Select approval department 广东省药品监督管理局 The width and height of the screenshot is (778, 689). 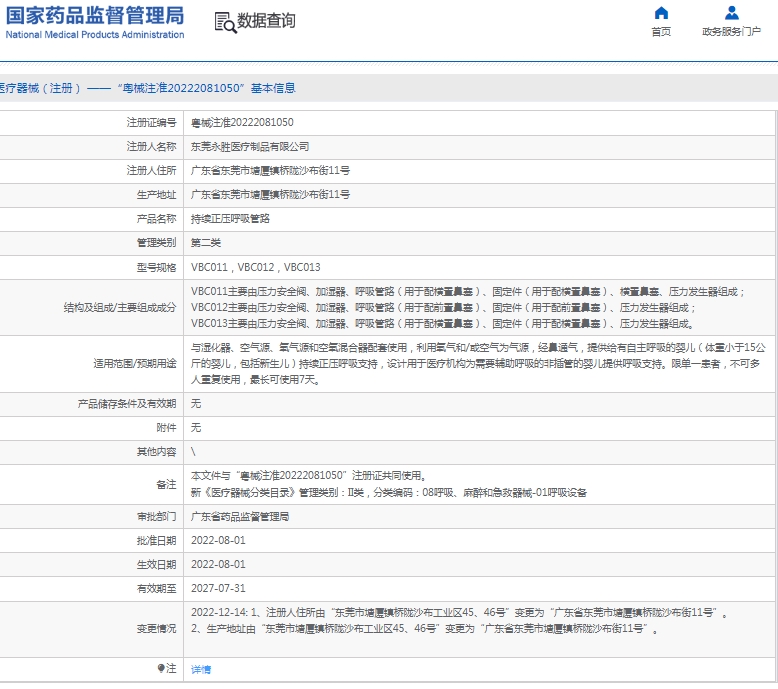coord(240,516)
